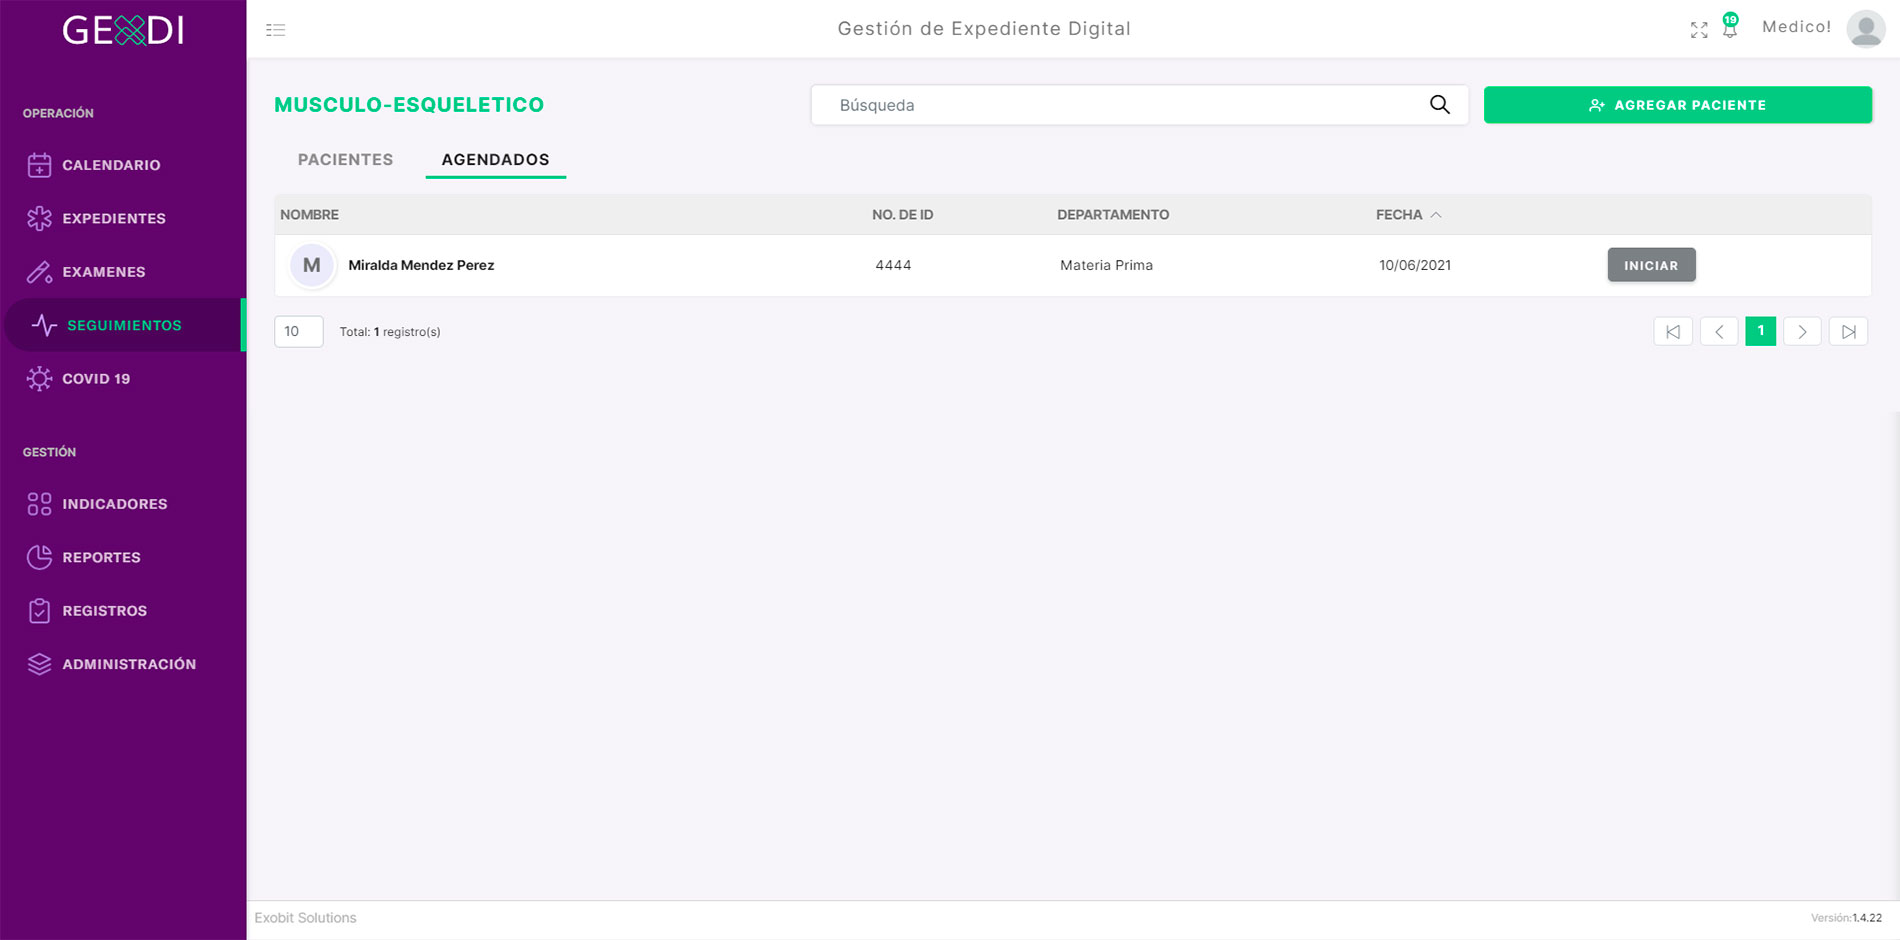Click the M avatar of Miralda Mendez
Viewport: 1900px width, 940px height.
[x=312, y=265]
